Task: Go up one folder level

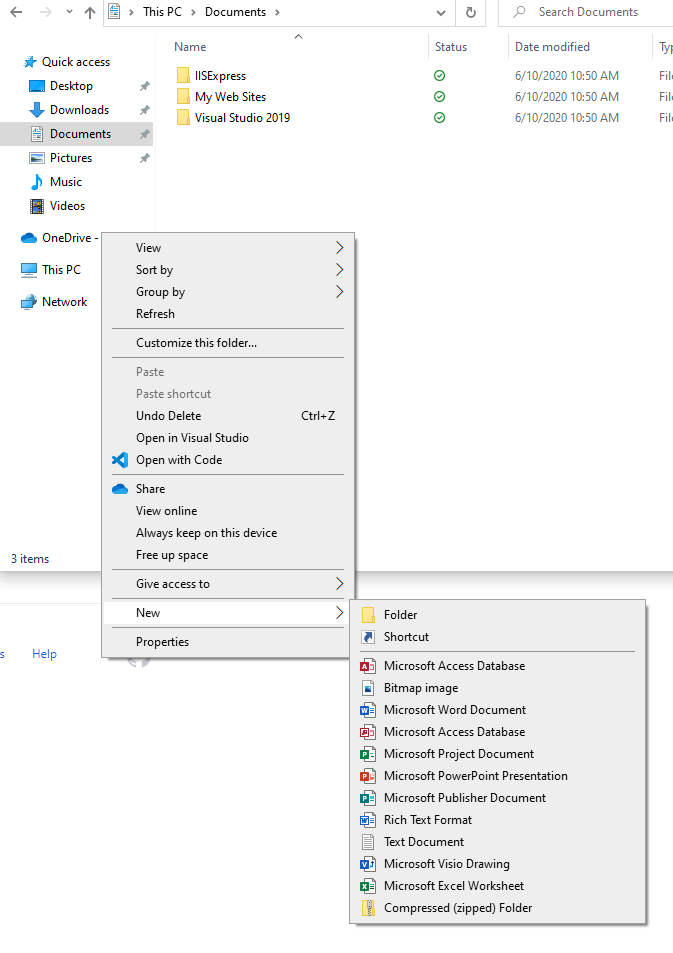Action: 90,12
